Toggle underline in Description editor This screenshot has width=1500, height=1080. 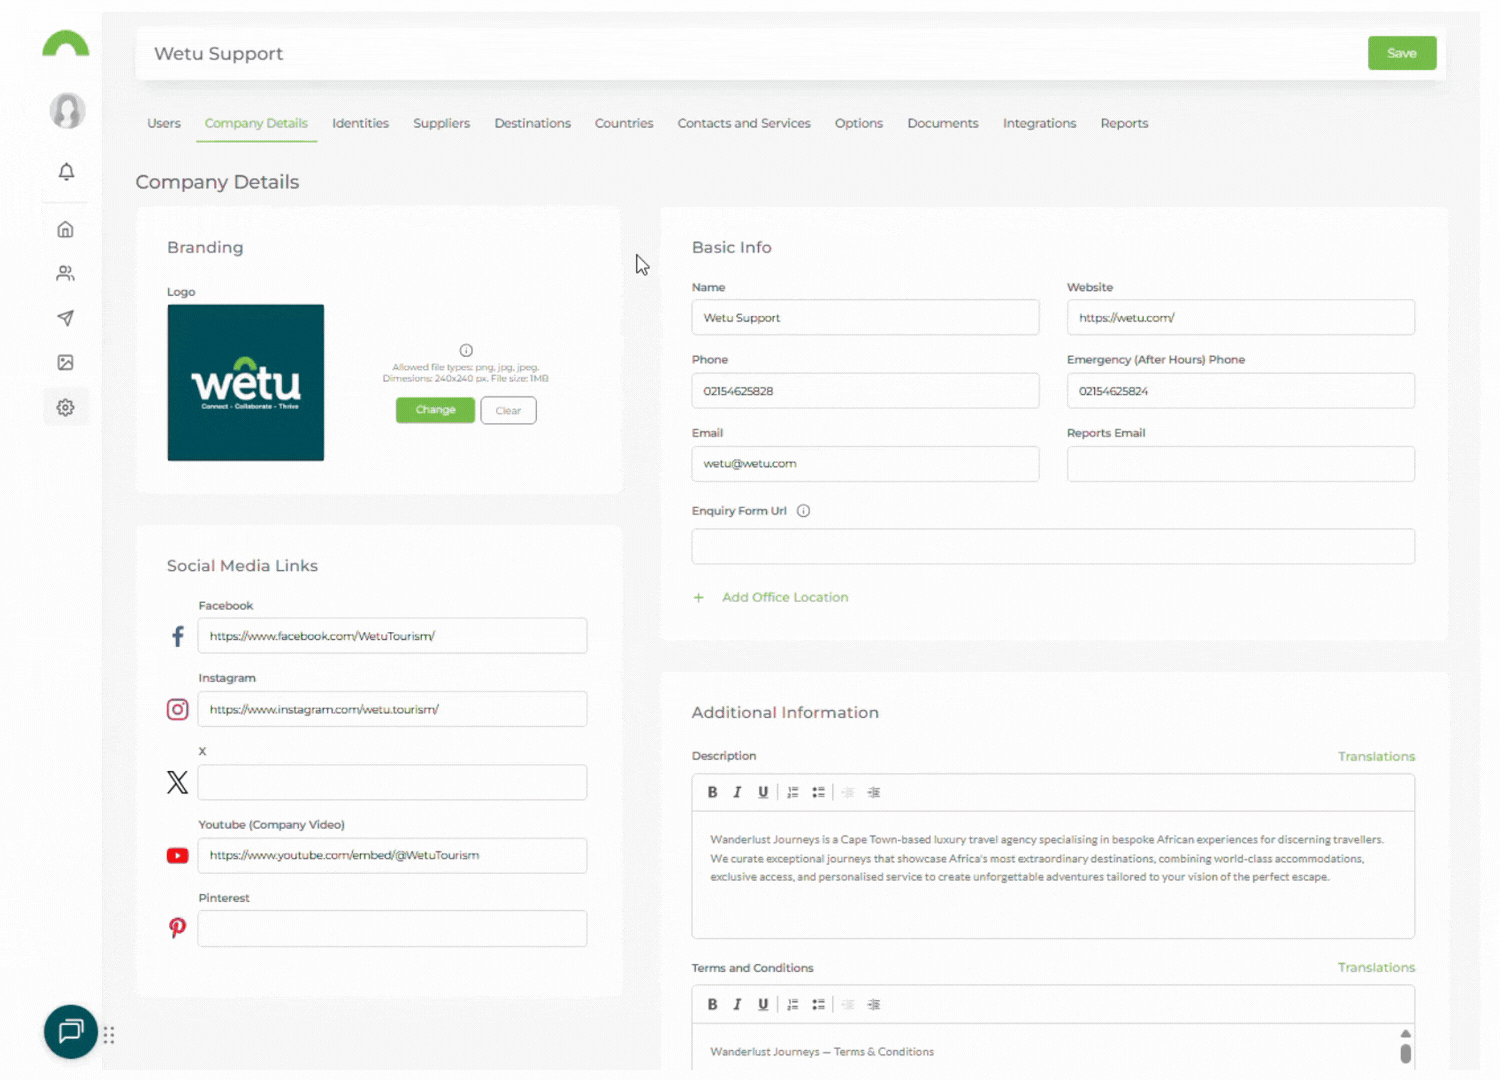763,792
